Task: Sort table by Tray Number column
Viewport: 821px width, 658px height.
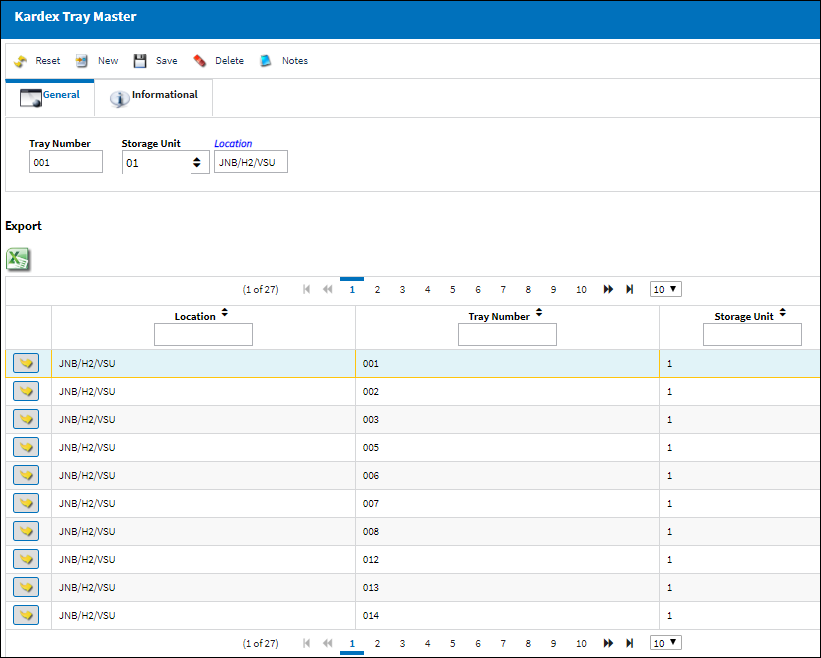Action: click(x=539, y=313)
